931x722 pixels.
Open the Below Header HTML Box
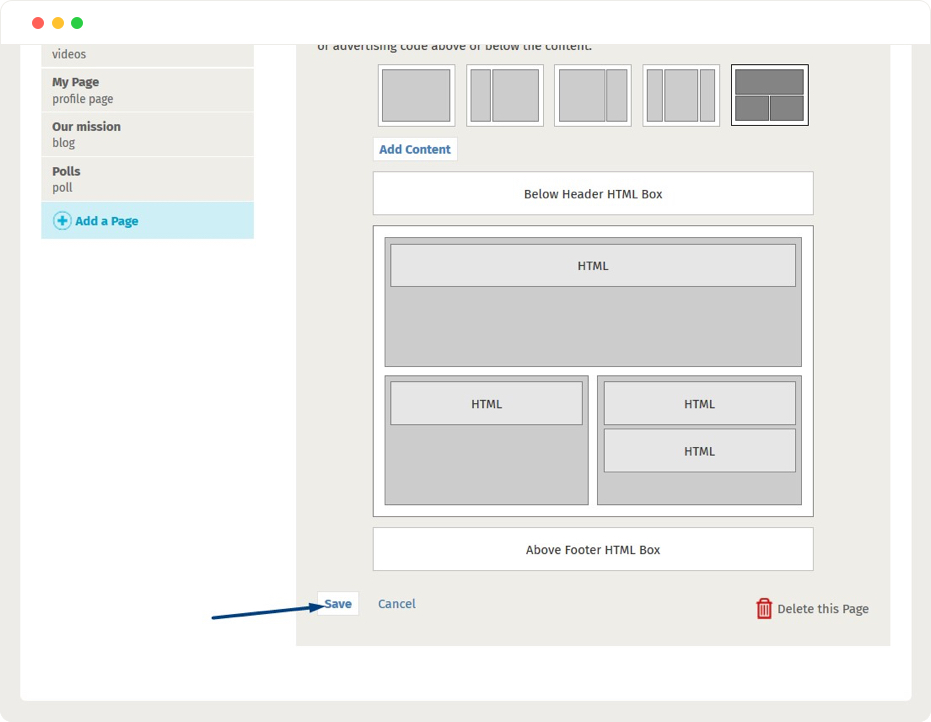[593, 194]
